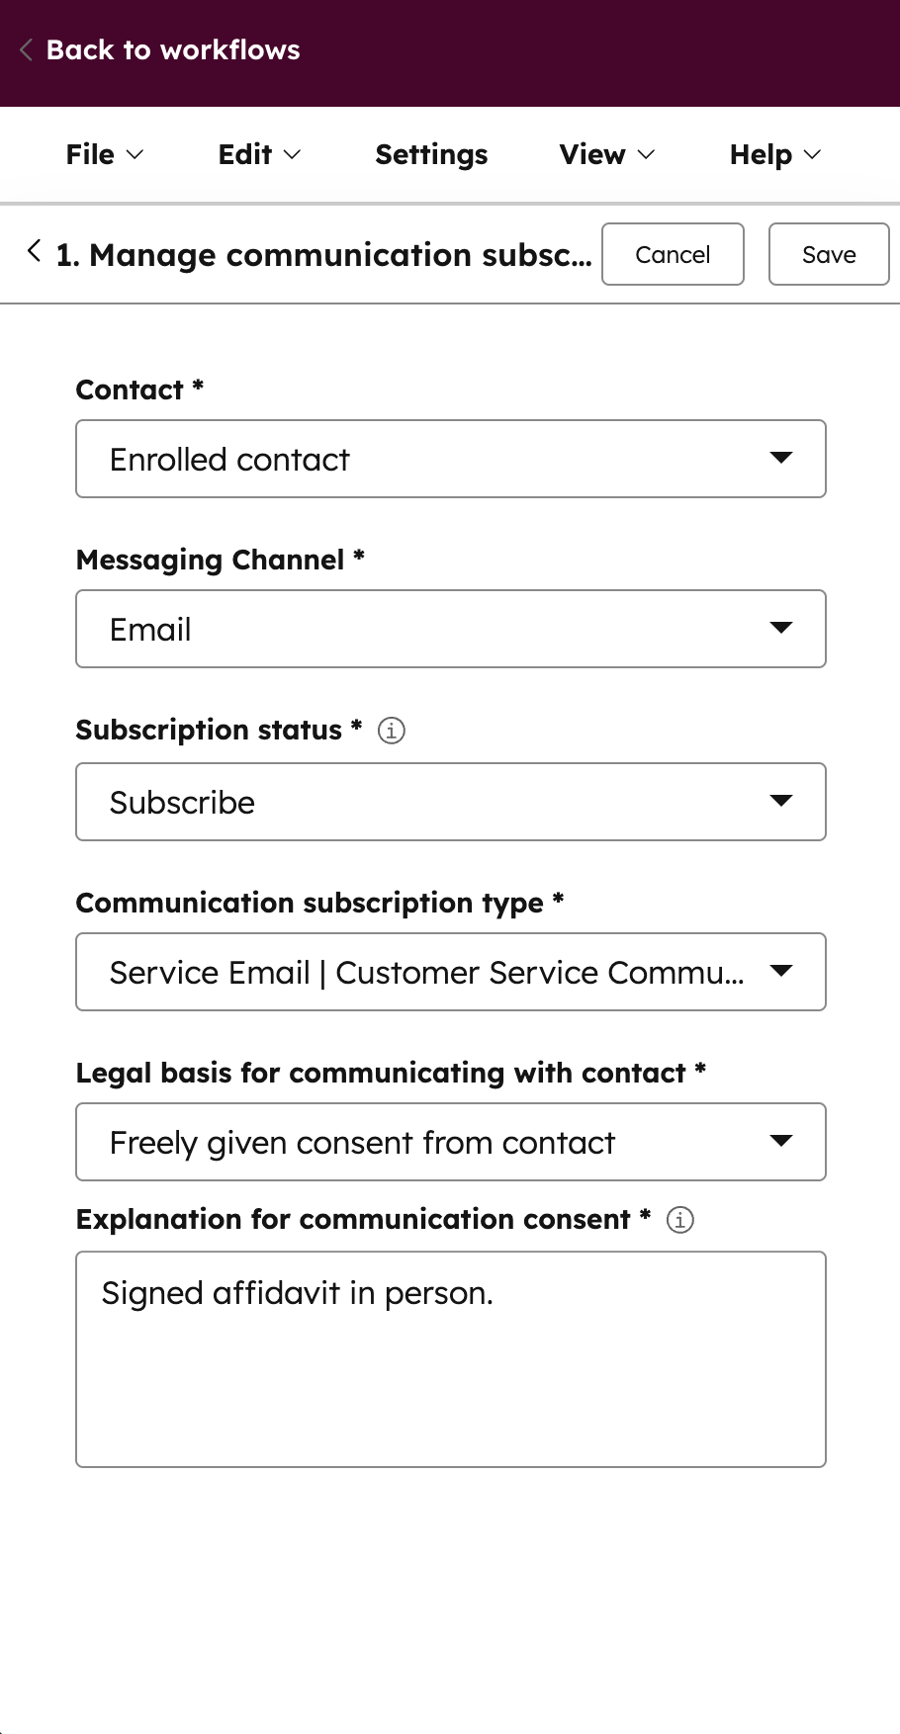The width and height of the screenshot is (900, 1734).
Task: Open the File menu
Action: pyautogui.click(x=104, y=154)
